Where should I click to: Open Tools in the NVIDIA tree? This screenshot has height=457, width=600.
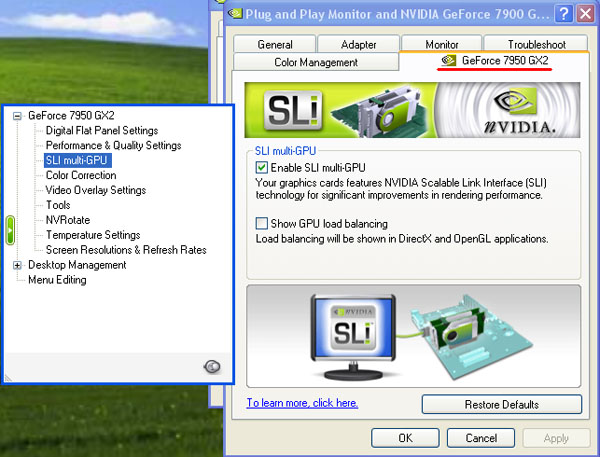58,205
